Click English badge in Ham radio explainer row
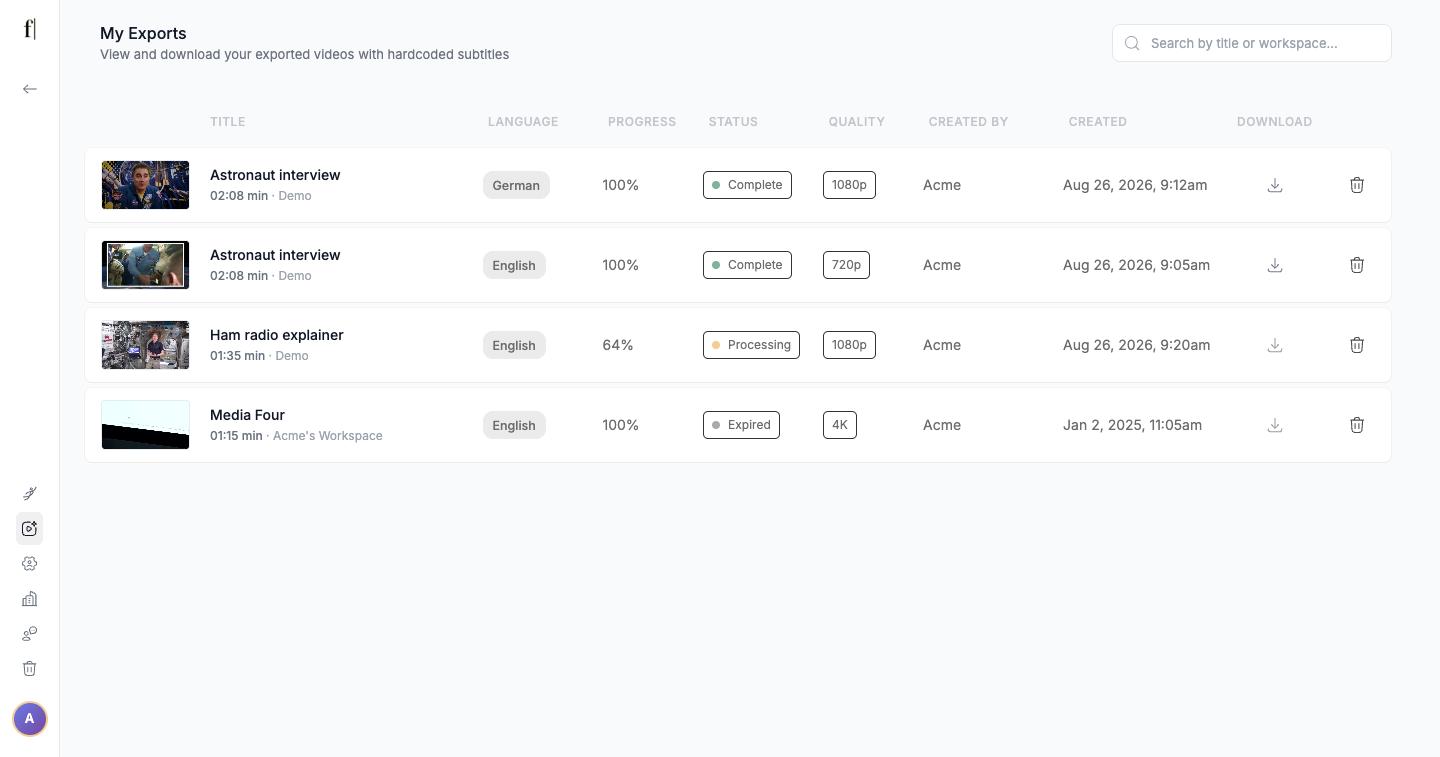The width and height of the screenshot is (1440, 757). 514,345
